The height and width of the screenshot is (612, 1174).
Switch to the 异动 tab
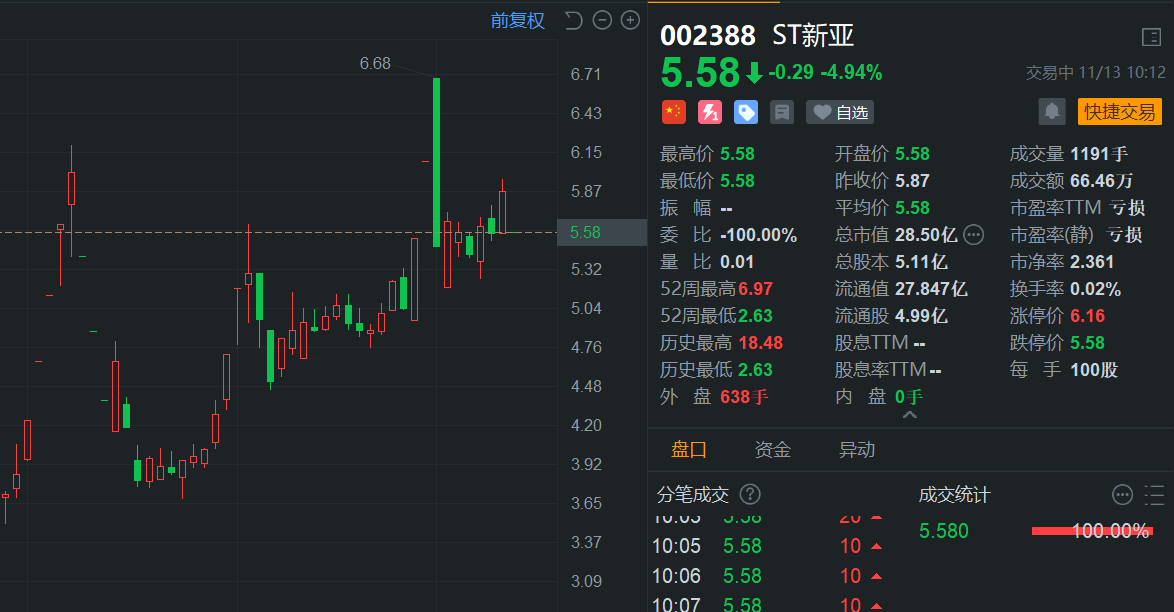click(x=857, y=449)
